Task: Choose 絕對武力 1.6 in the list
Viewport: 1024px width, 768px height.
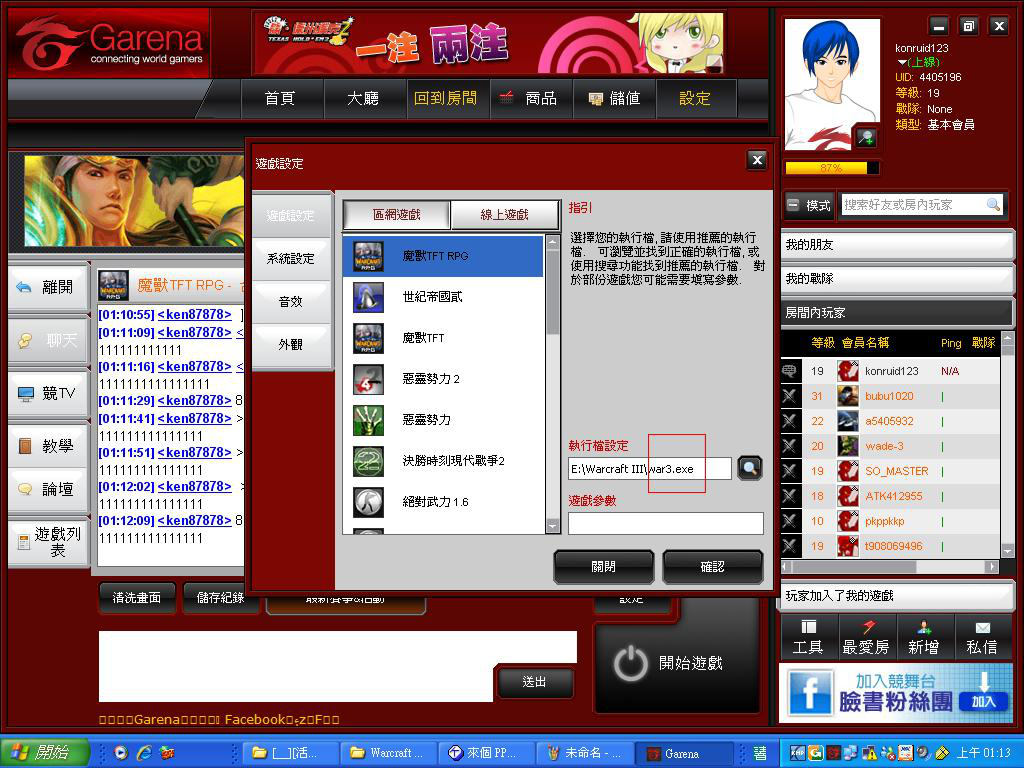Action: click(443, 502)
